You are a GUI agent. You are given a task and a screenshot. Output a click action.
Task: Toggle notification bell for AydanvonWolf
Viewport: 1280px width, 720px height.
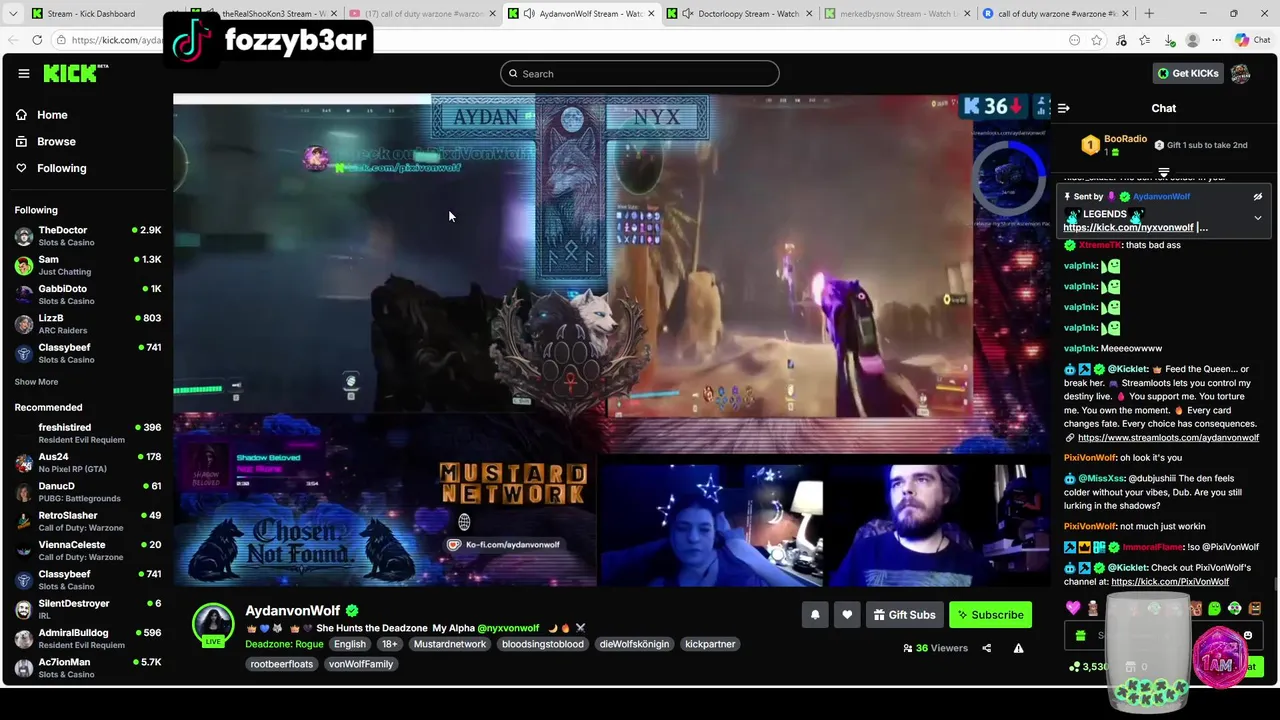point(815,615)
